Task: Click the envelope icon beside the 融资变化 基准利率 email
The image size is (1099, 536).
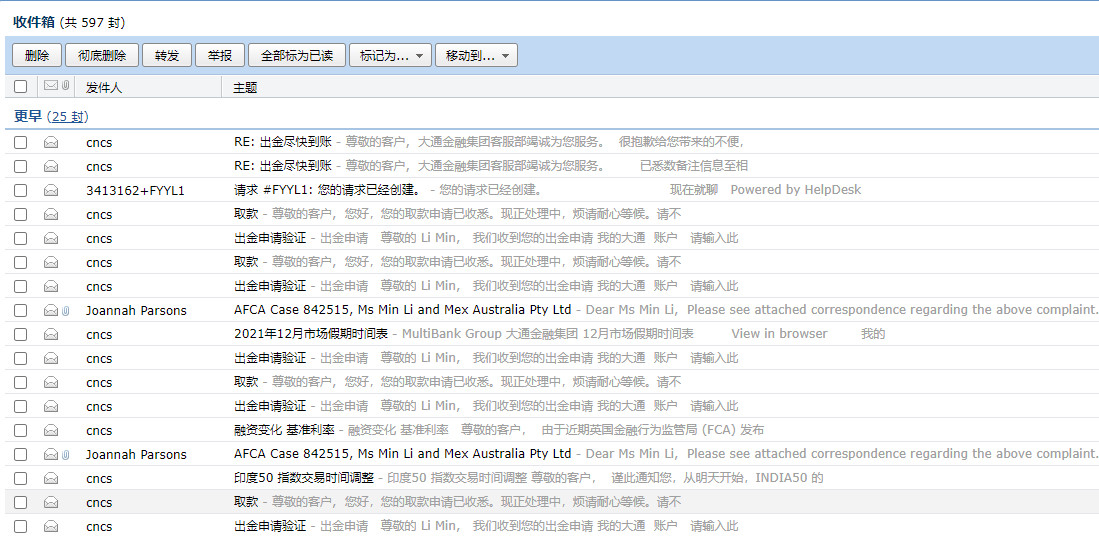Action: [x=50, y=430]
